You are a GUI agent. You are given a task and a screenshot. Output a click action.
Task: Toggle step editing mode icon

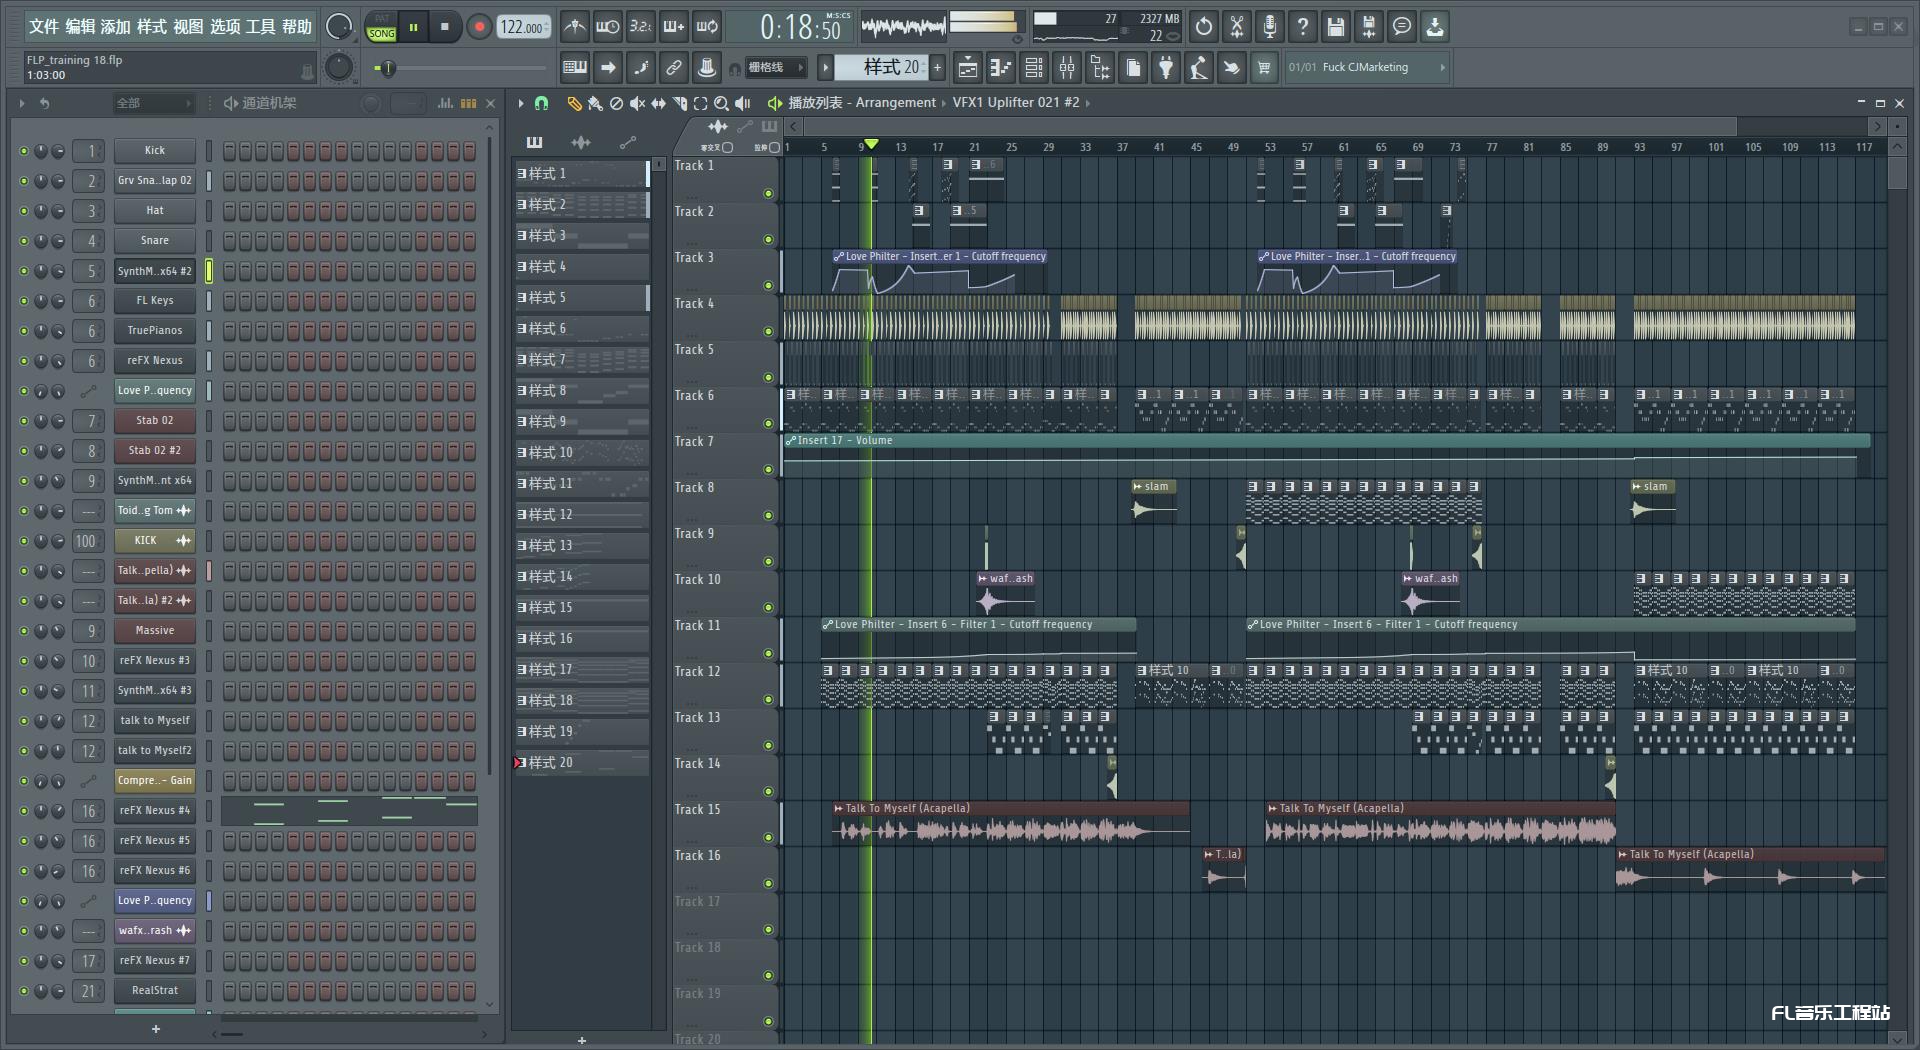[641, 68]
